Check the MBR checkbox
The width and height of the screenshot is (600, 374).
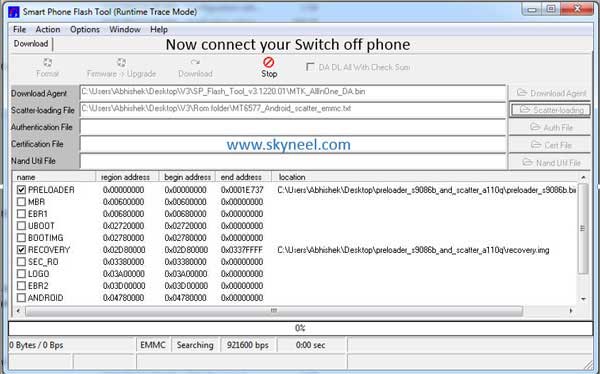(x=21, y=202)
